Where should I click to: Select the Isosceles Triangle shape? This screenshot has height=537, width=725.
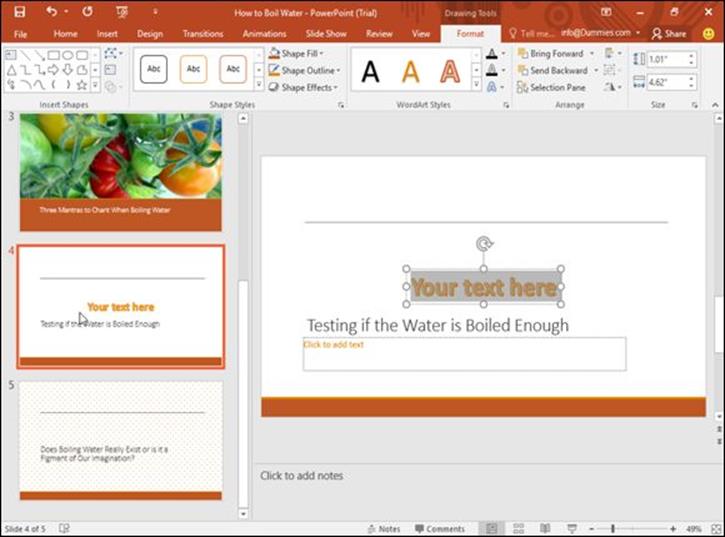pos(12,70)
